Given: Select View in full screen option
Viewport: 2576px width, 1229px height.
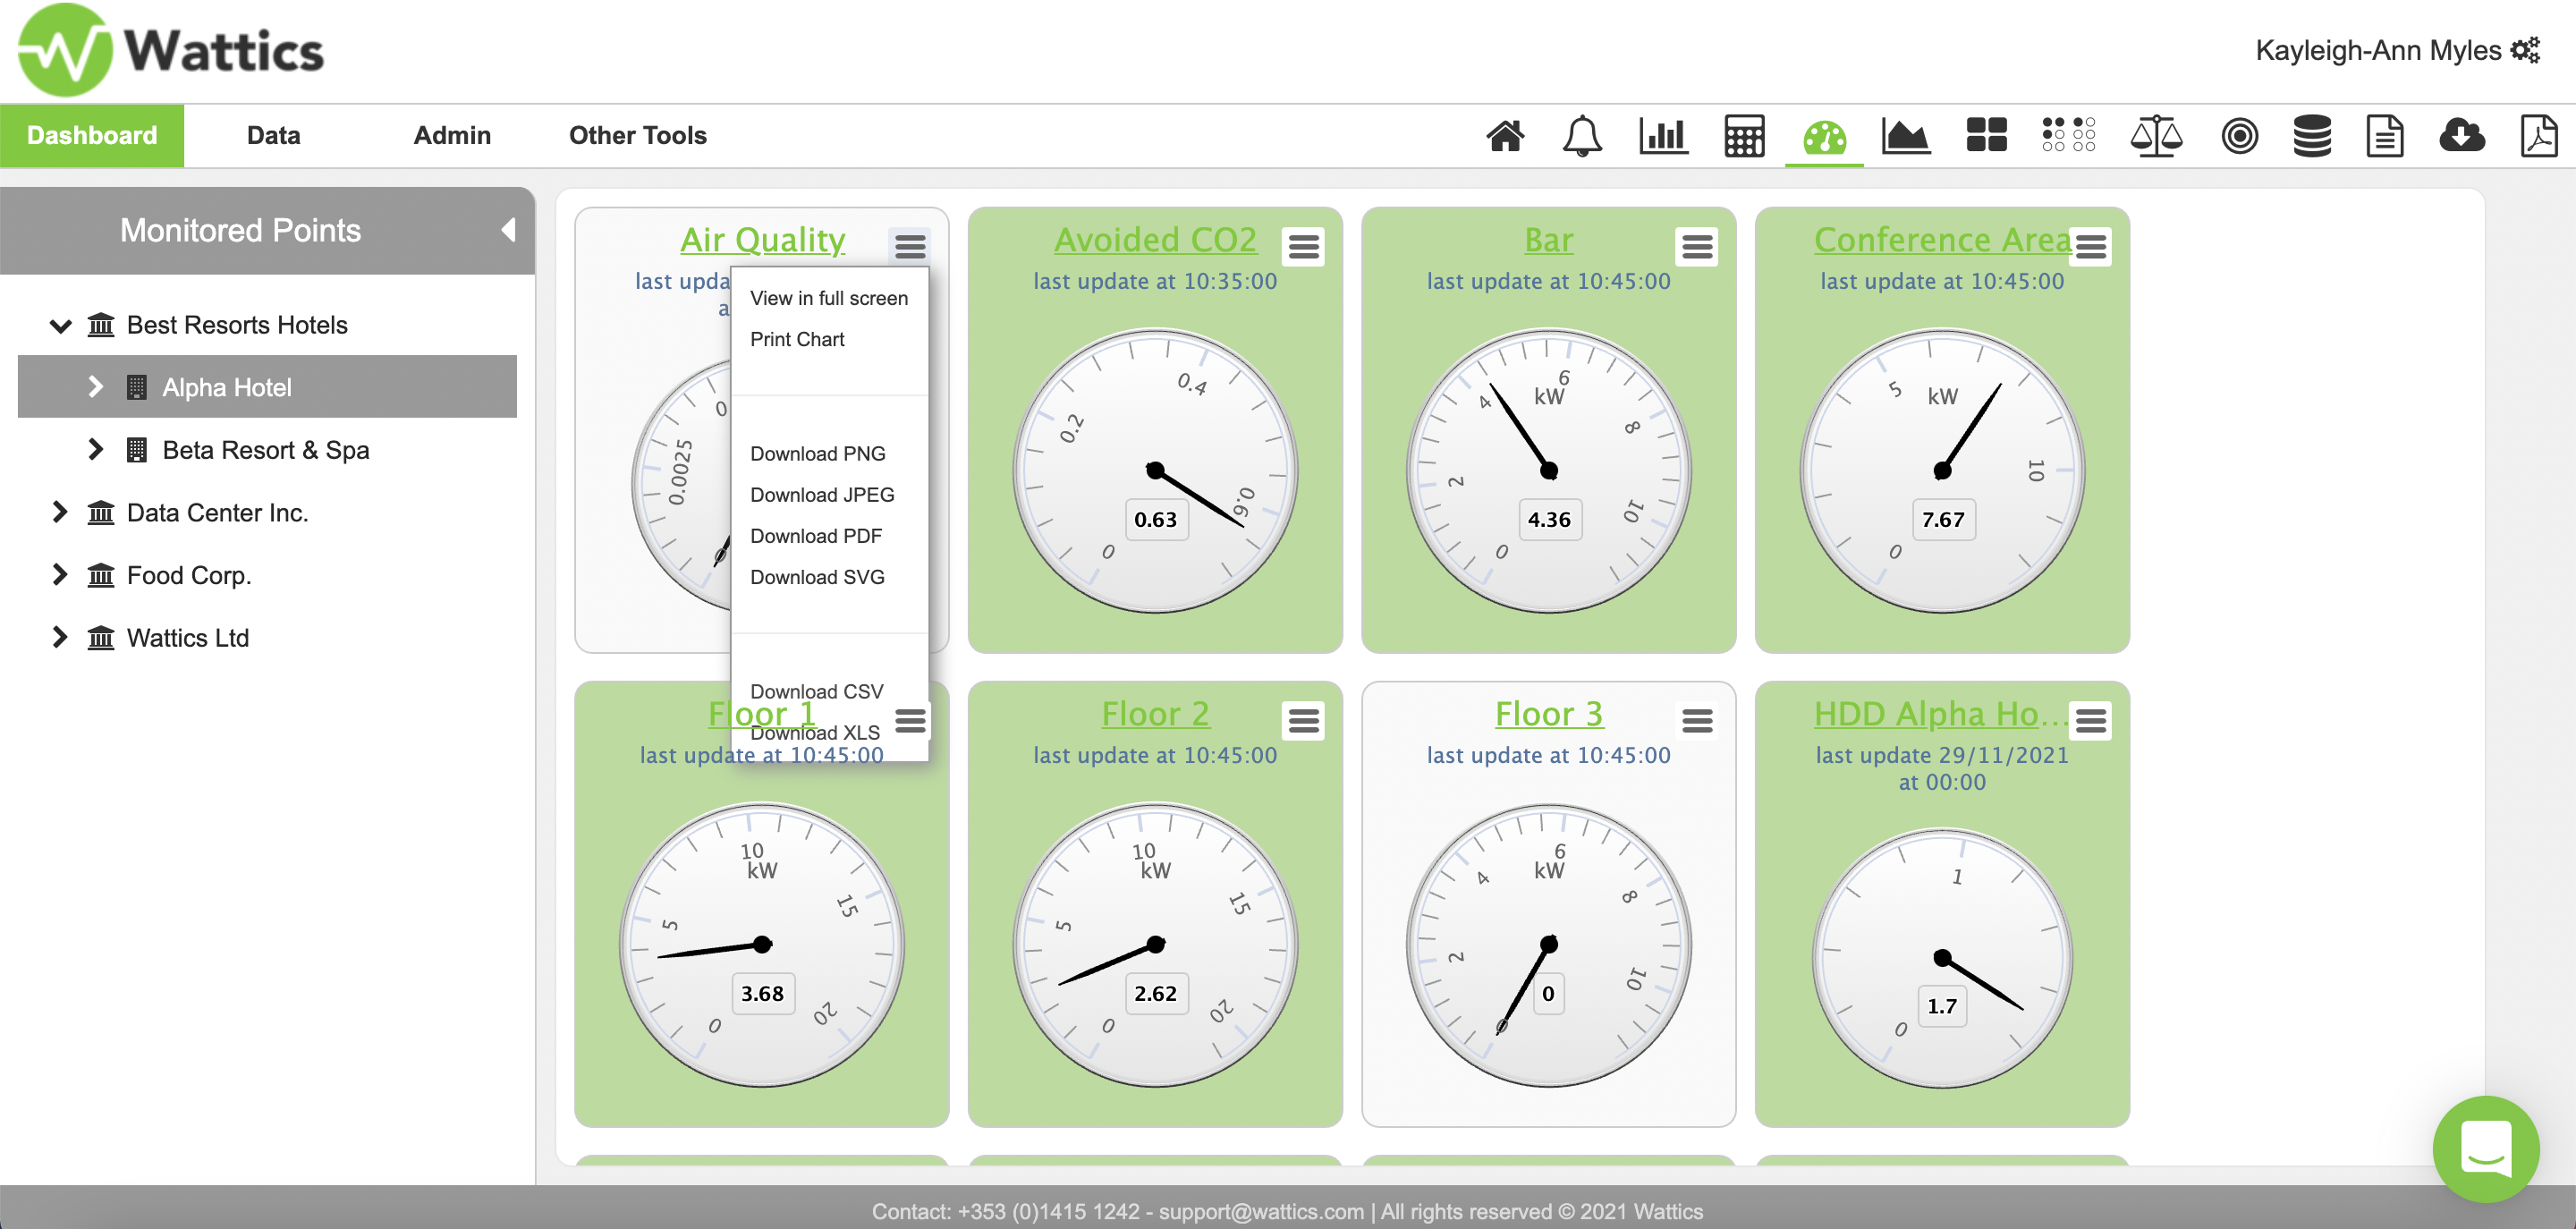Looking at the screenshot, I should (x=828, y=298).
